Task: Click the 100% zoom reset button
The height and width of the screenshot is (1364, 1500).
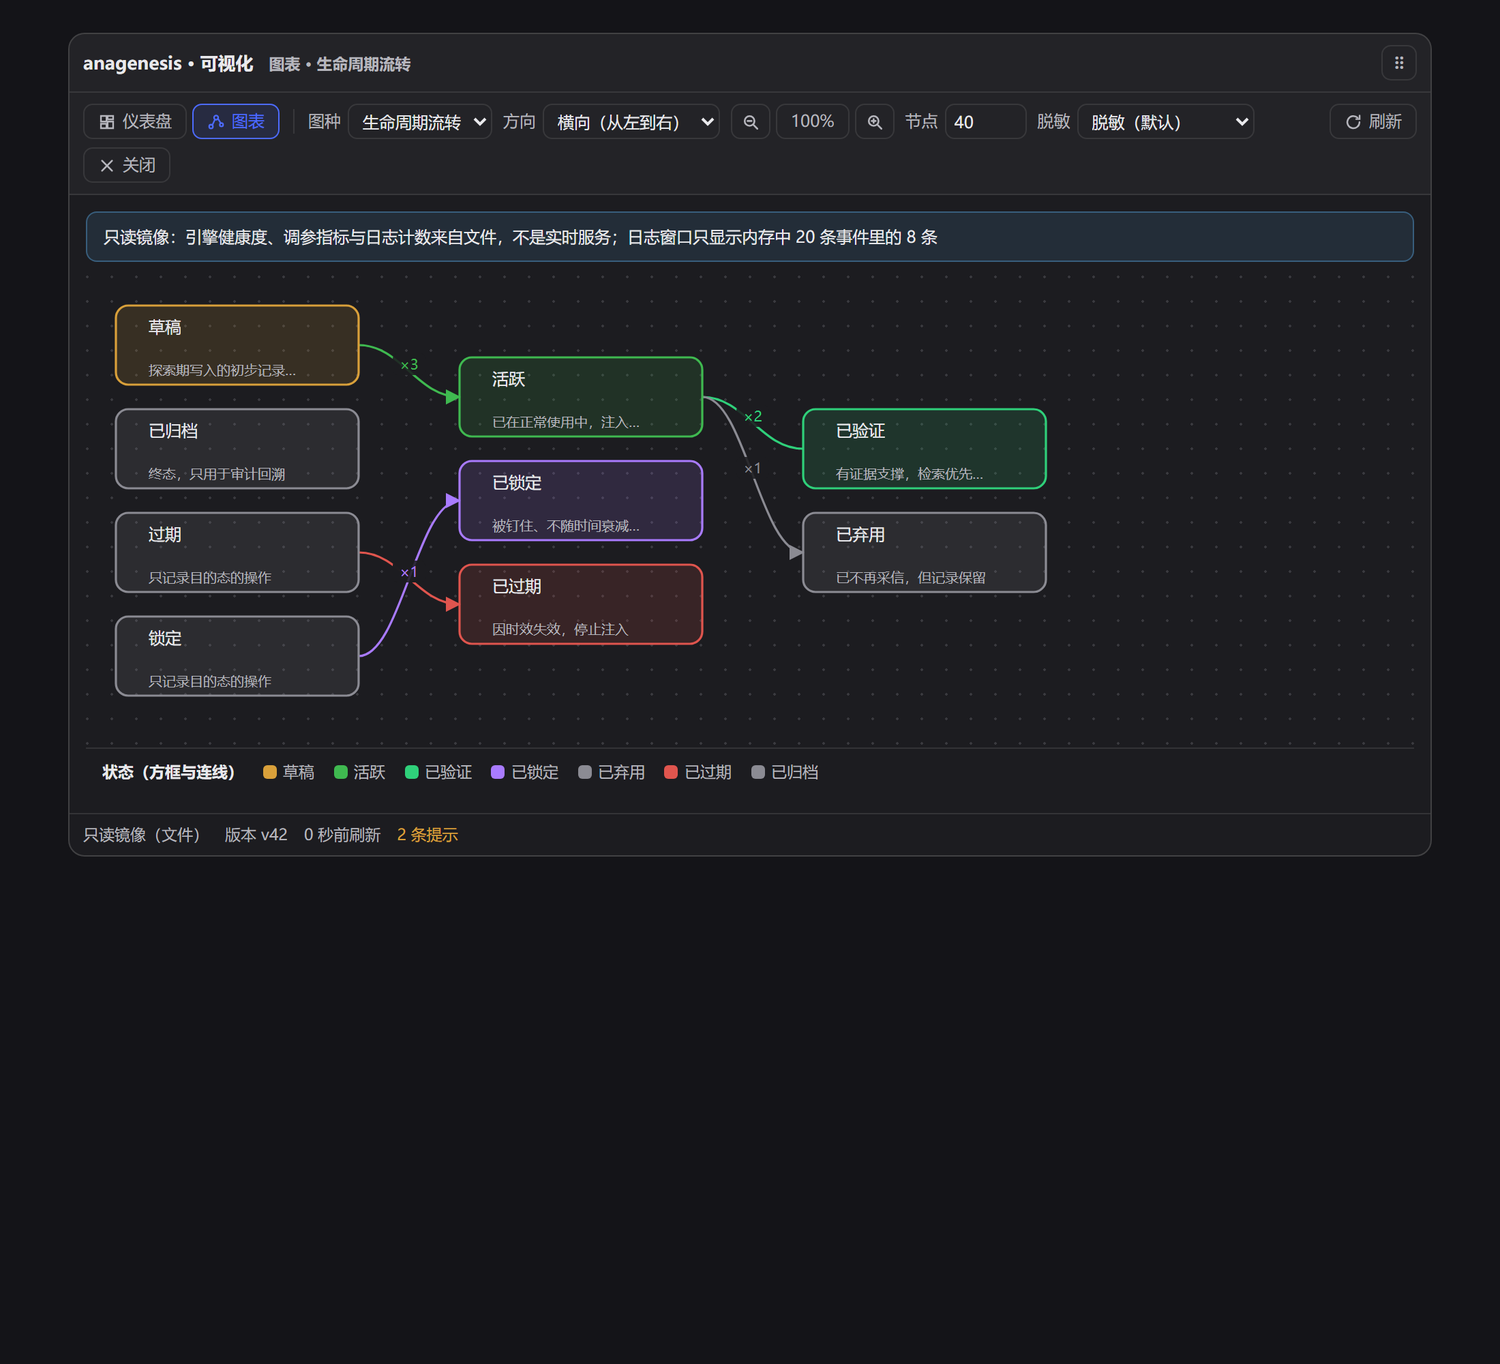Action: (813, 122)
